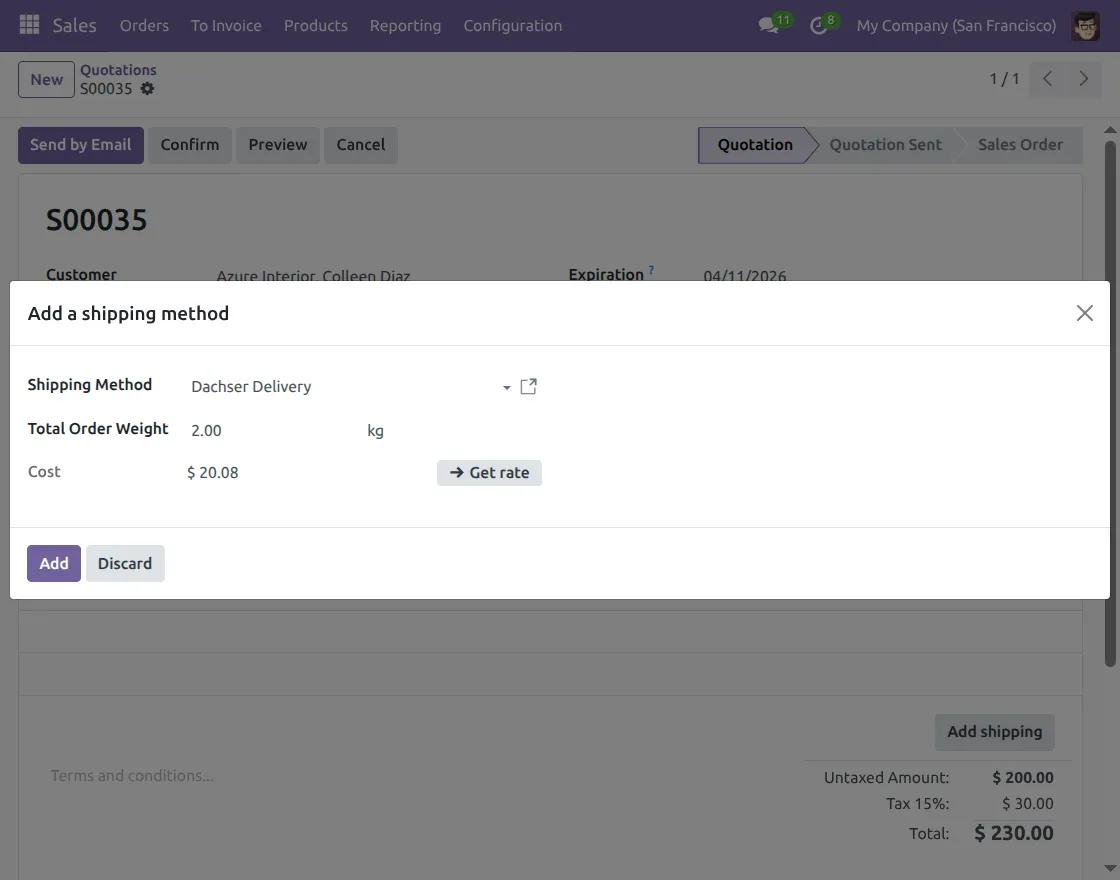
Task: Click the gear icon beside S00035
Action: pos(146,89)
